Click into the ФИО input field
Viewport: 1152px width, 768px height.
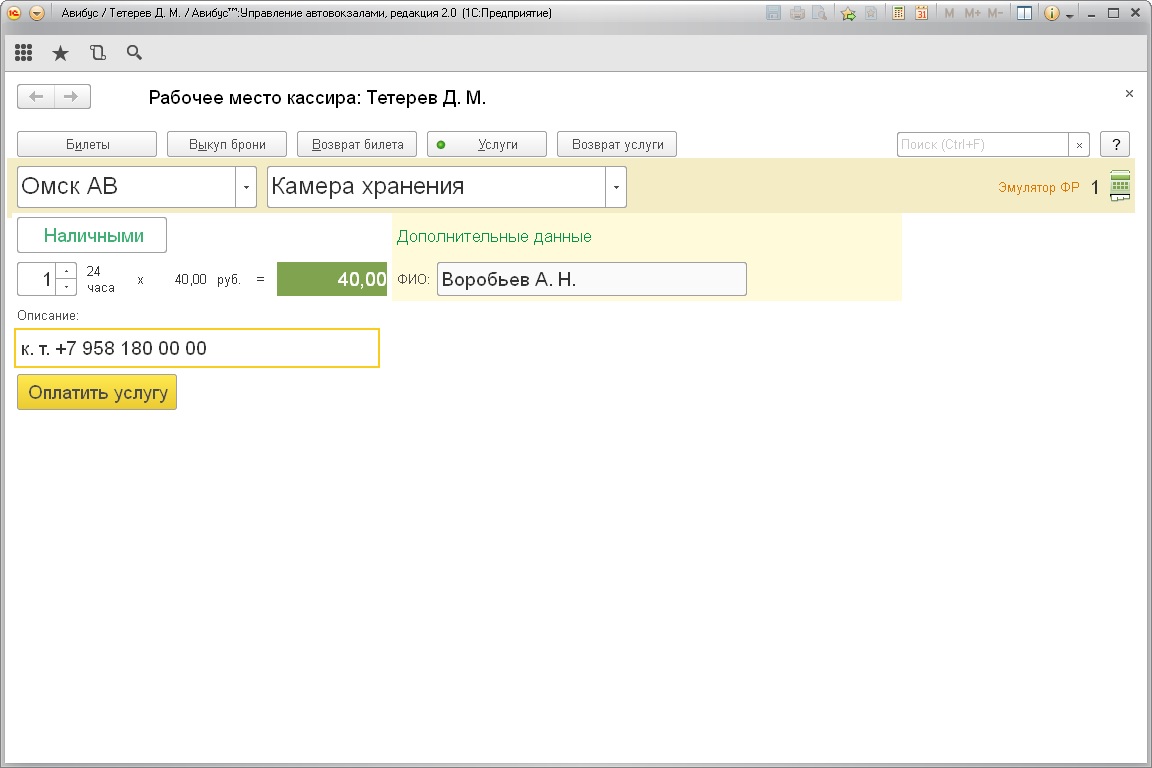591,280
